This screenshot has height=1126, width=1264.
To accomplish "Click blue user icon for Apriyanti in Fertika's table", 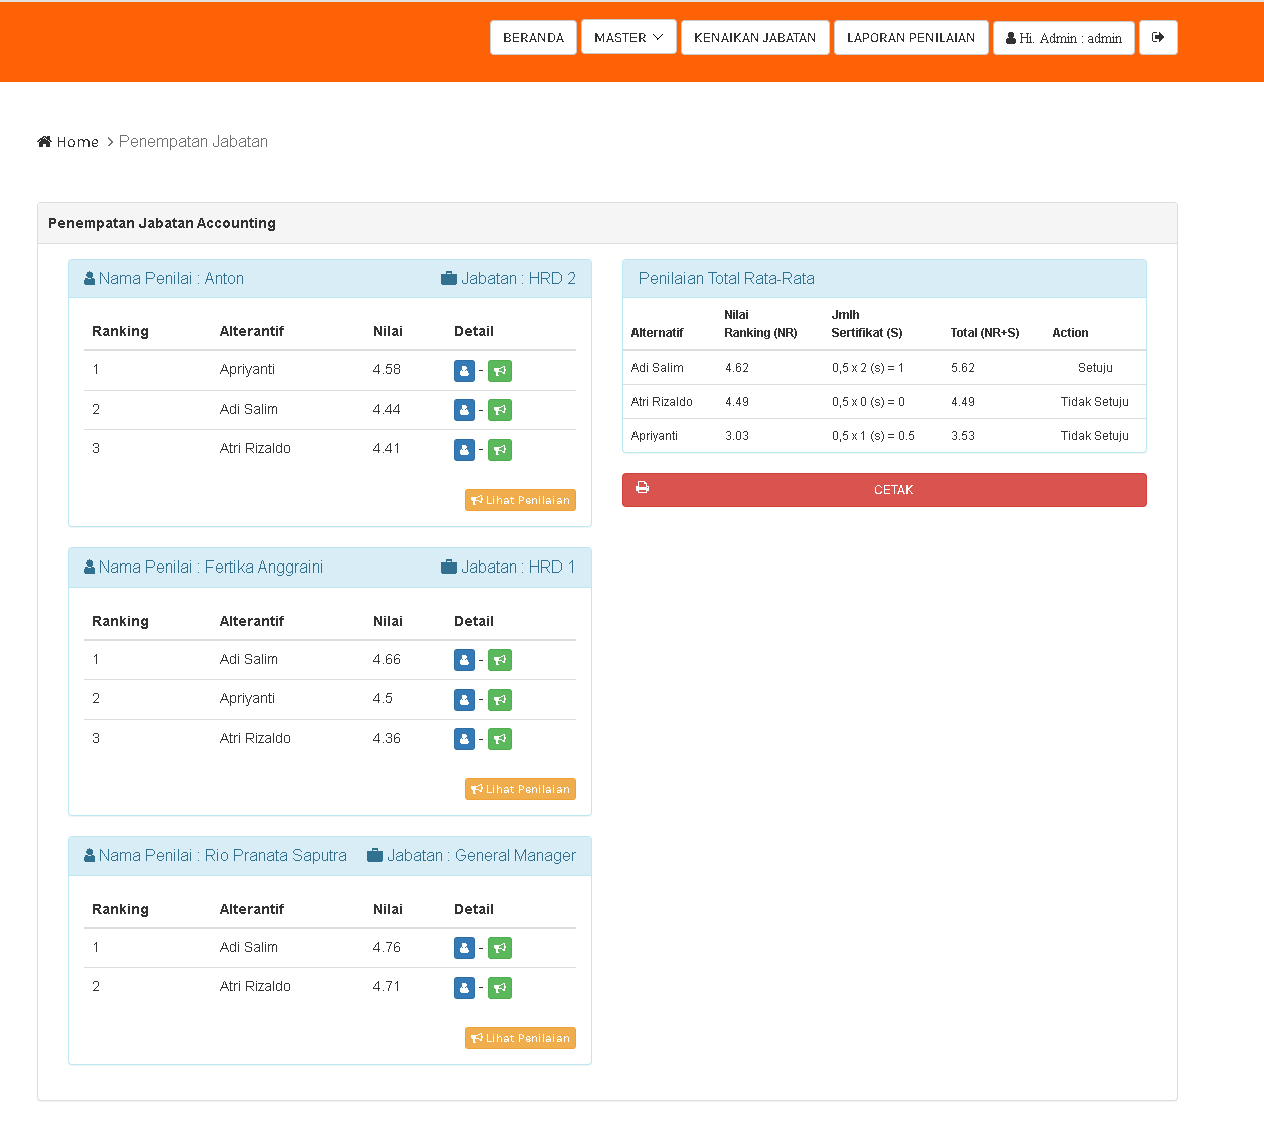I will 464,700.
